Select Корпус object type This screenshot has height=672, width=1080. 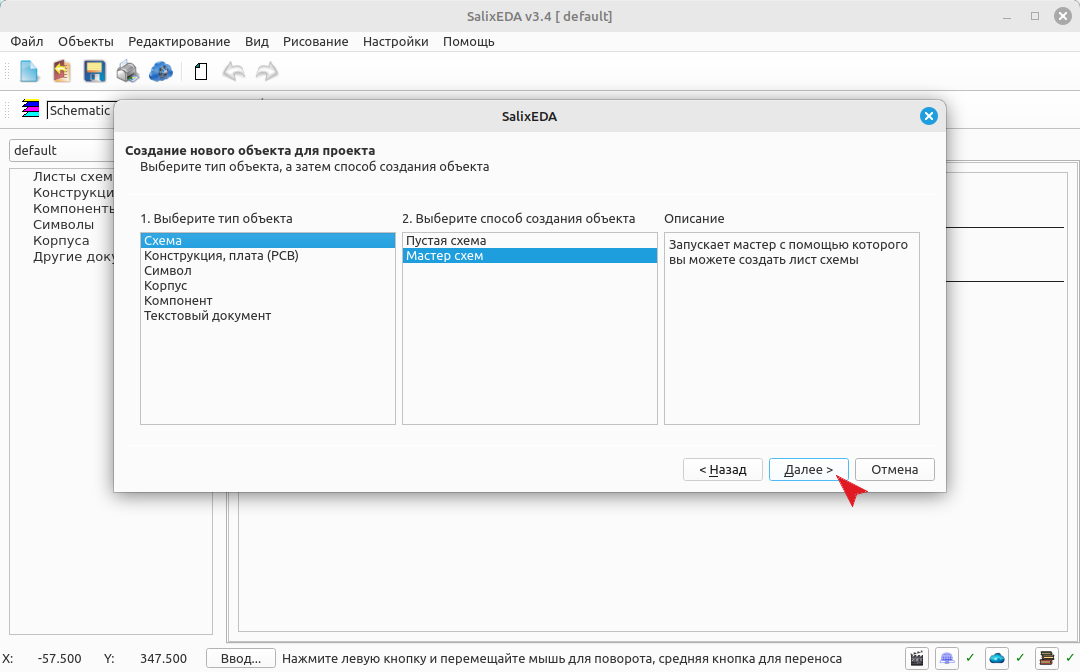267,286
